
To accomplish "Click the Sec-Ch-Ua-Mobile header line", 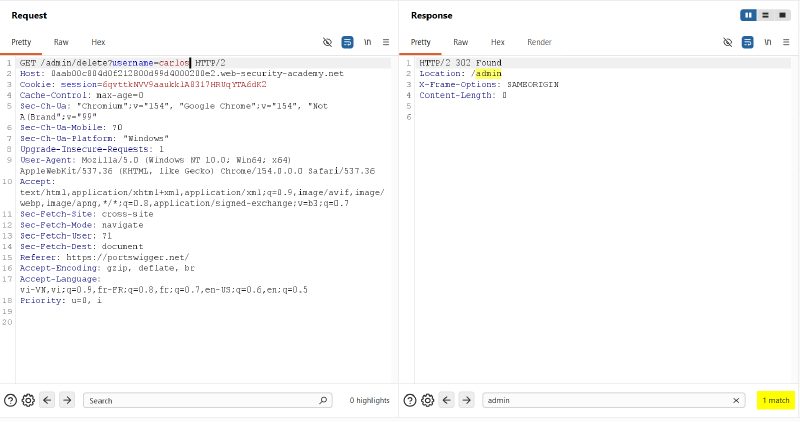I will point(71,128).
